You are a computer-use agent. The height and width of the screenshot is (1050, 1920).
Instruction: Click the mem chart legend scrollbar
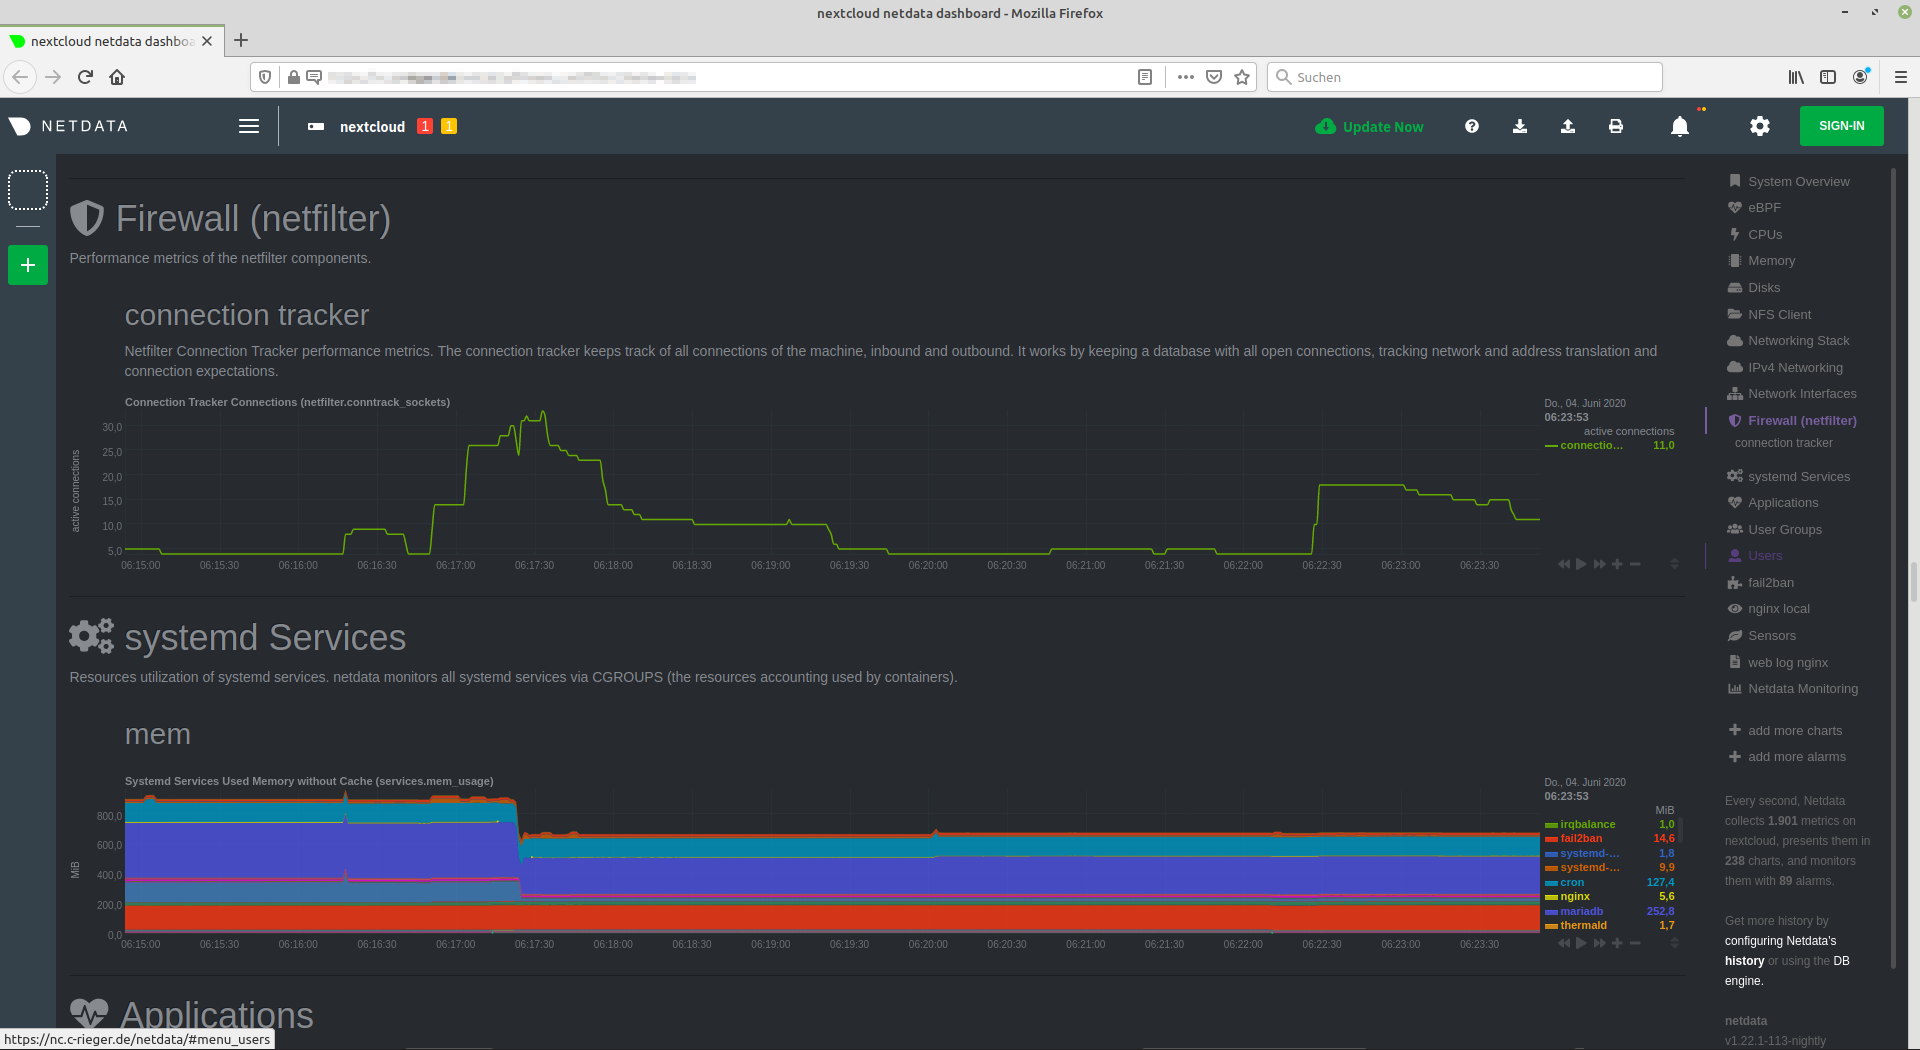point(1681,830)
